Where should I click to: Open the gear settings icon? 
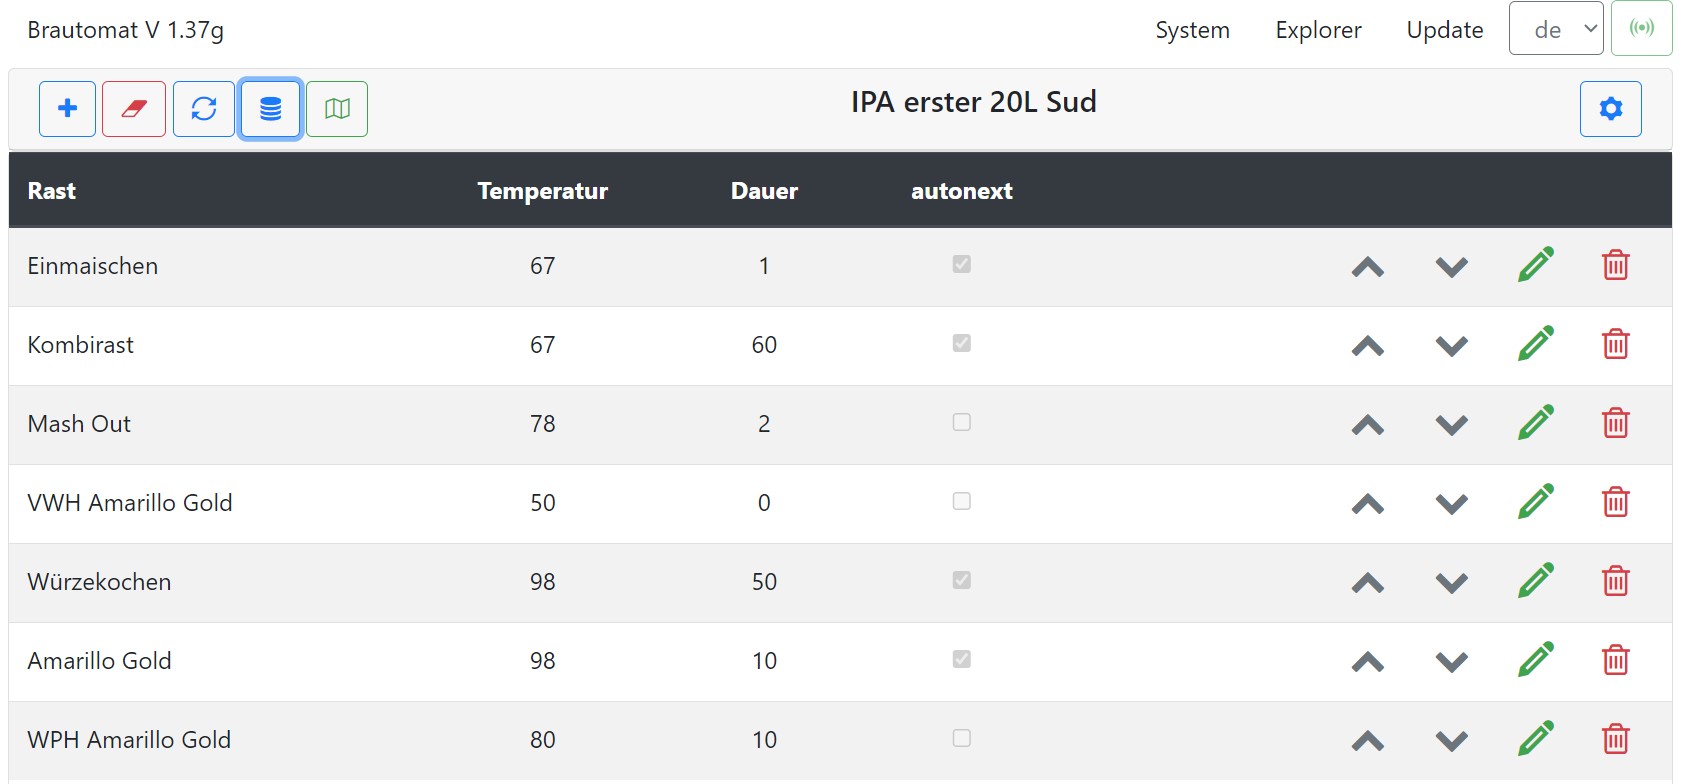(1610, 108)
